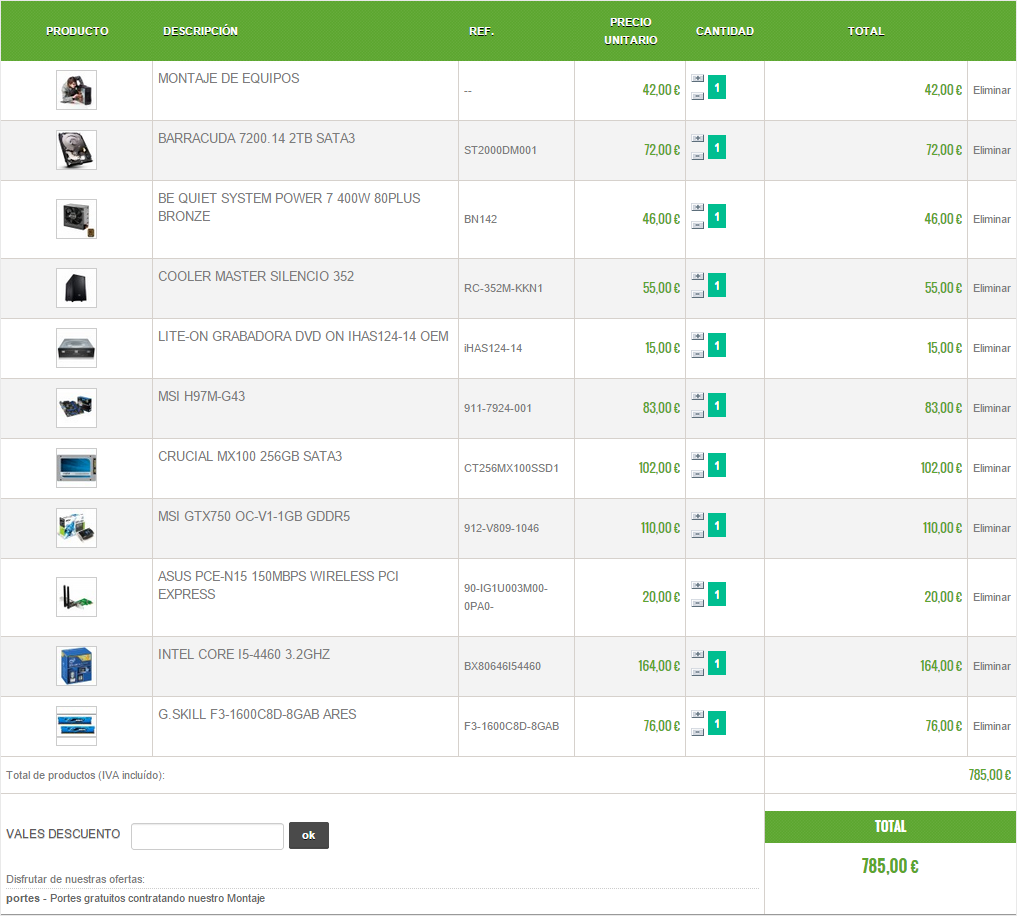Viewport: 1018px width, 916px height.
Task: Click 785,00 € in the green TOTAL box
Action: point(890,866)
